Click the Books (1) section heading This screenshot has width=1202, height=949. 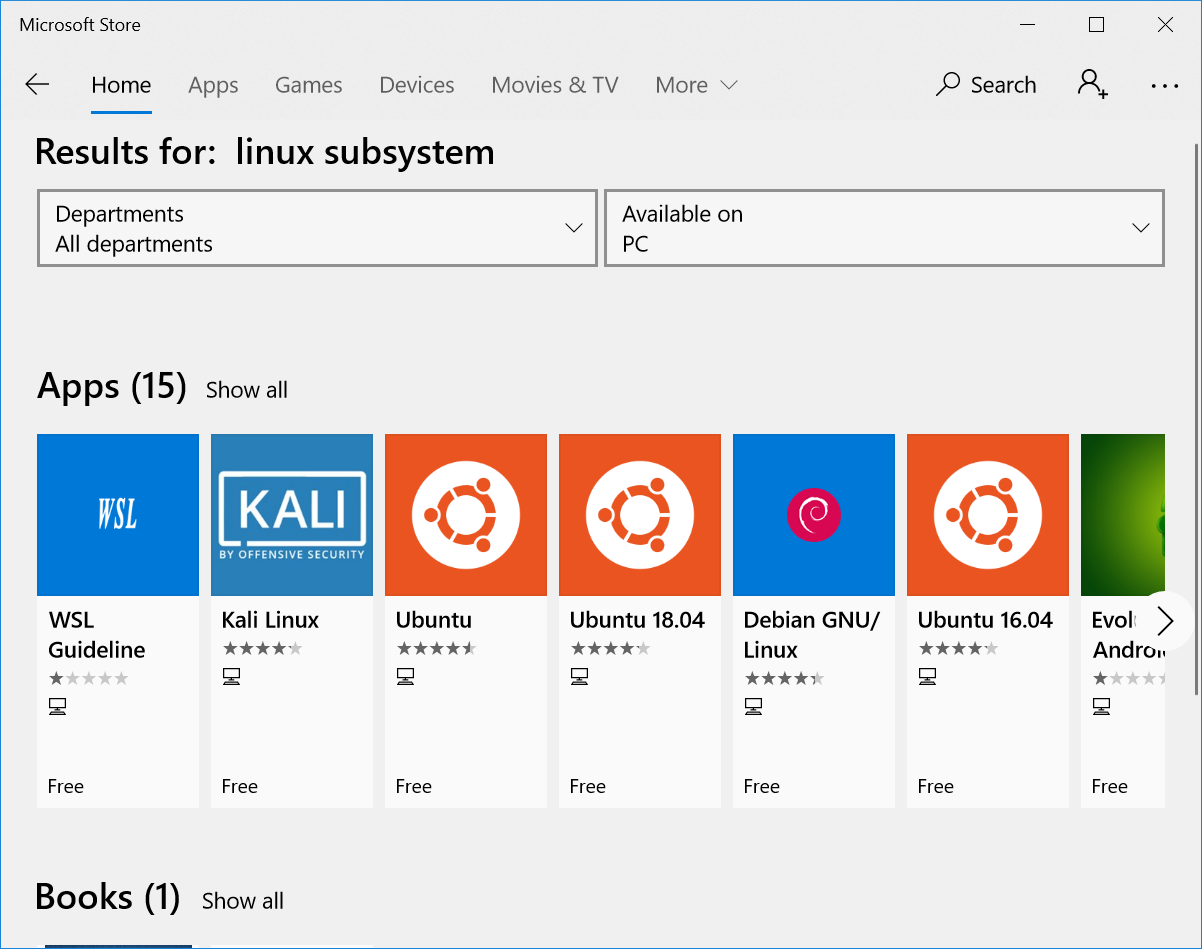[x=107, y=897]
